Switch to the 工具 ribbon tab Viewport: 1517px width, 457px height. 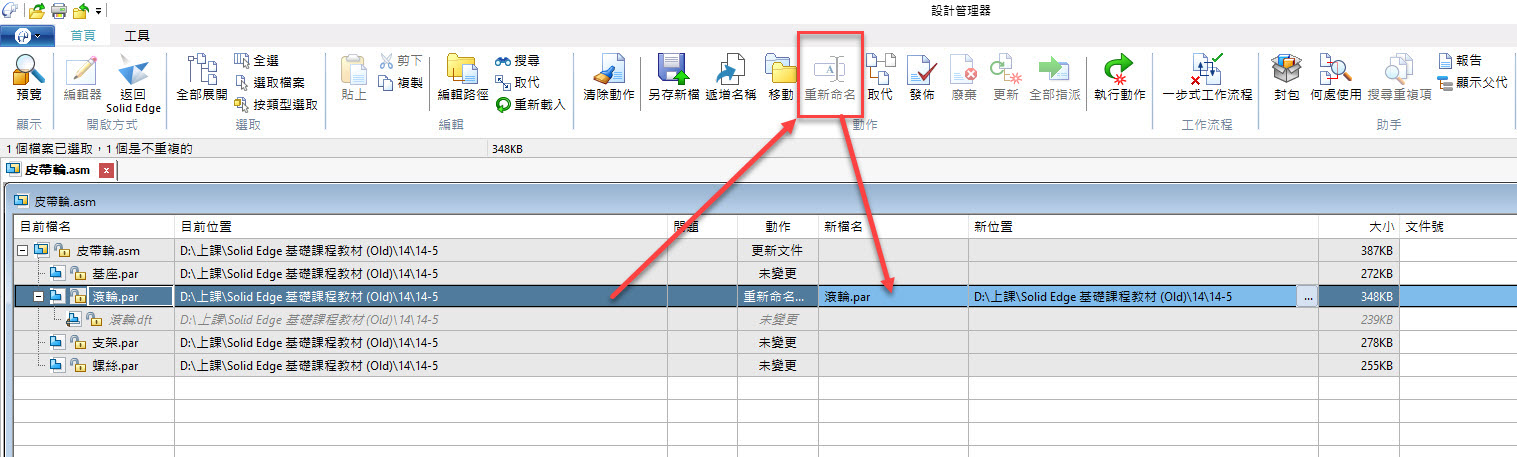[x=137, y=35]
